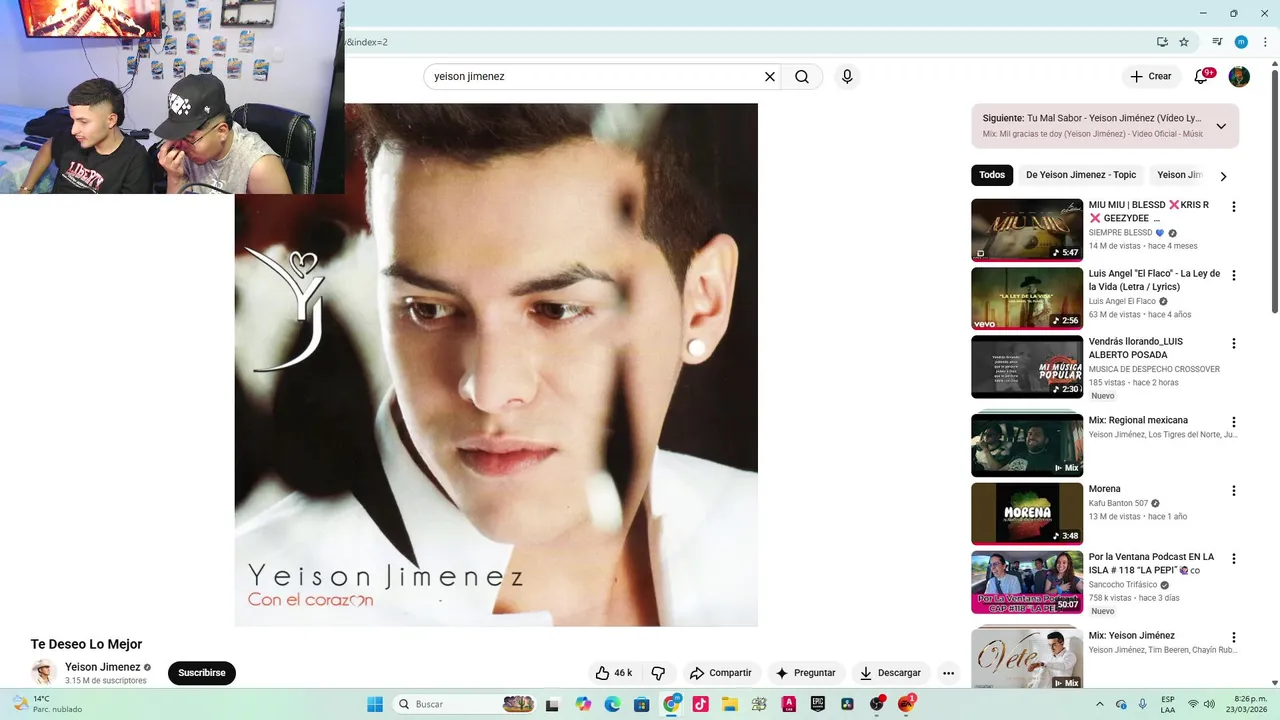Dislike the video with thumbs down
The height and width of the screenshot is (720, 1280).
tap(658, 673)
